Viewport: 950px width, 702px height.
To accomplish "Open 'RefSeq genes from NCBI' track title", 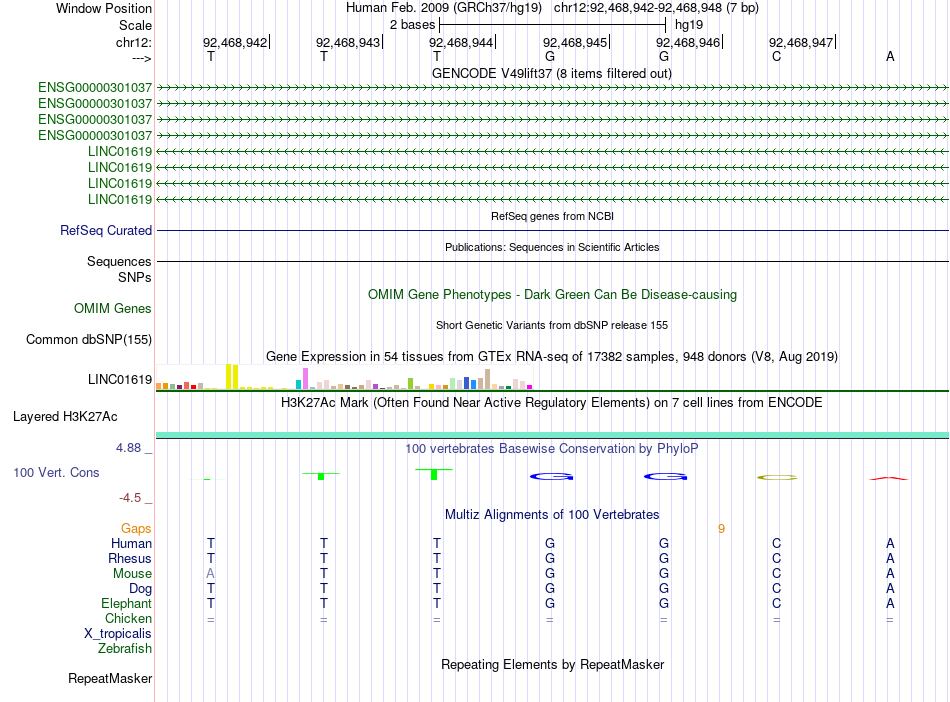I will pos(552,216).
